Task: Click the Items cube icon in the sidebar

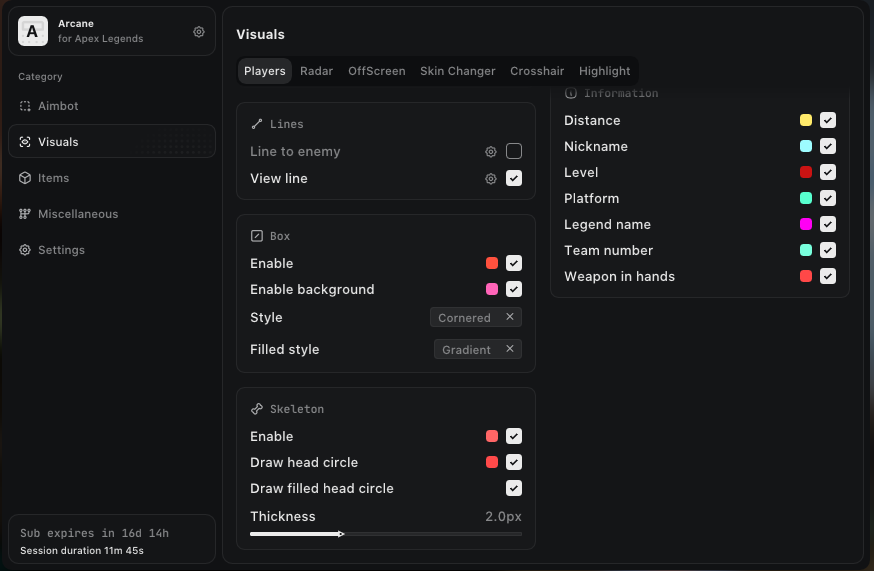Action: (x=25, y=178)
